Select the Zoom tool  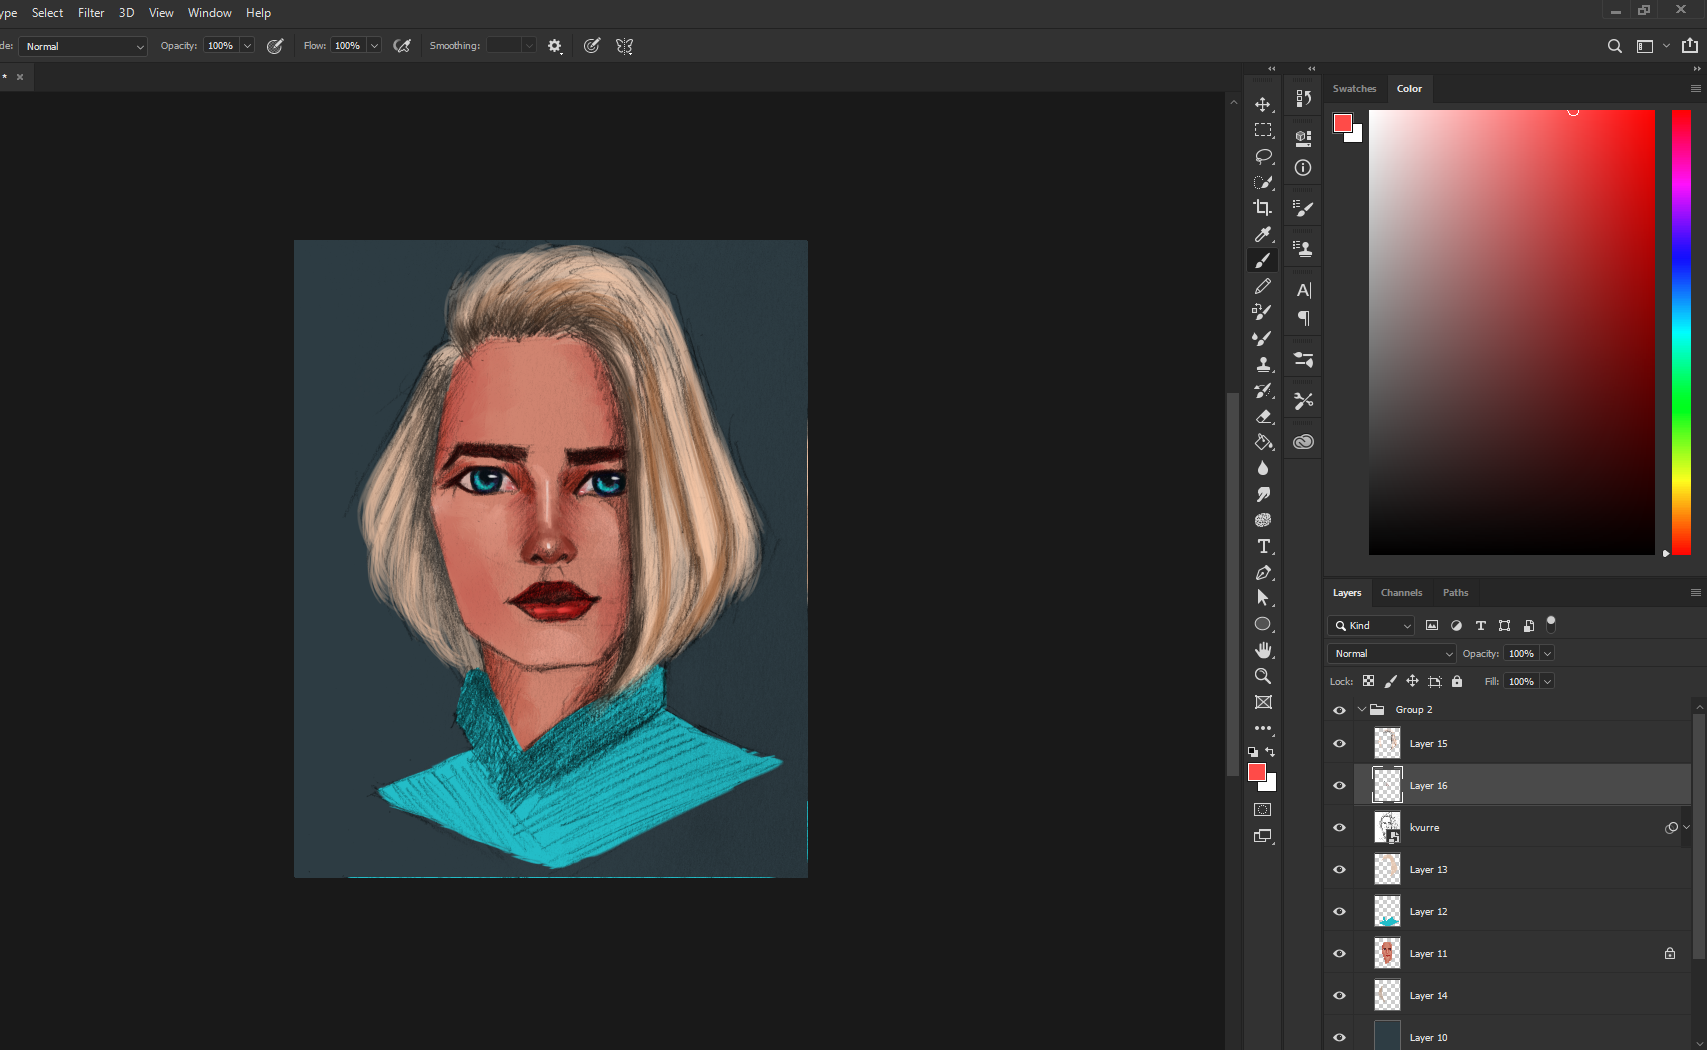[1263, 676]
